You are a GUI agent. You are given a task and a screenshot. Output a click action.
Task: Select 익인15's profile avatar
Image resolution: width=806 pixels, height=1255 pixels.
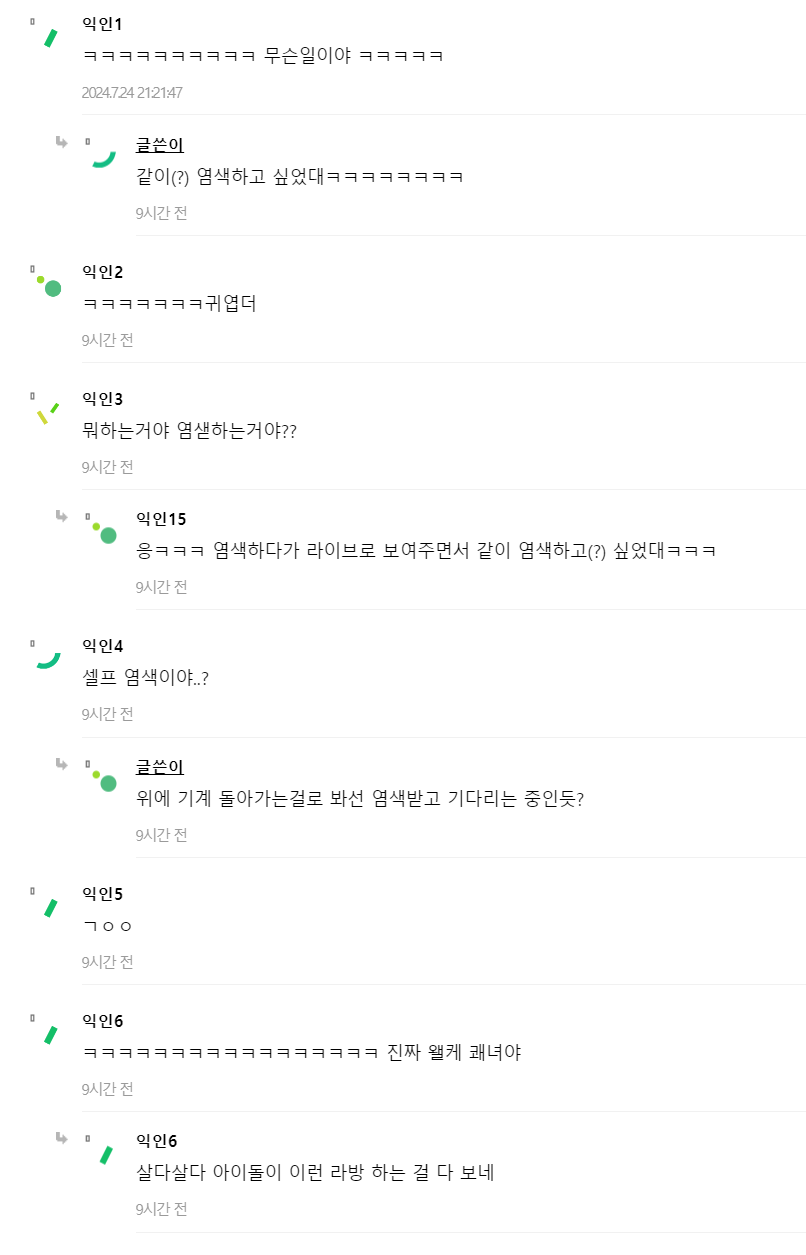(x=102, y=531)
